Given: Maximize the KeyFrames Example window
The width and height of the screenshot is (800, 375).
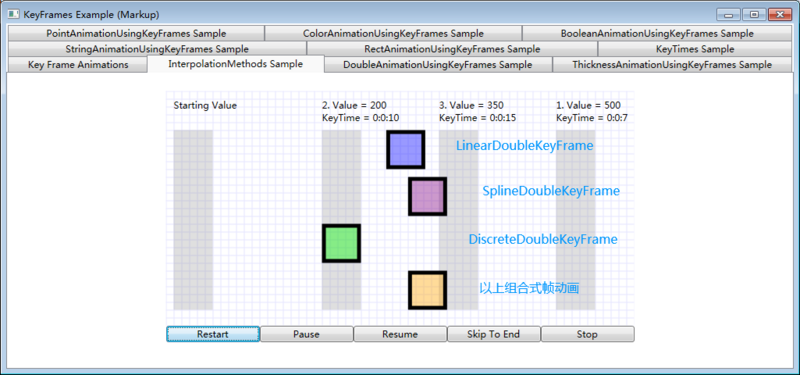Looking at the screenshot, I should 754,15.
